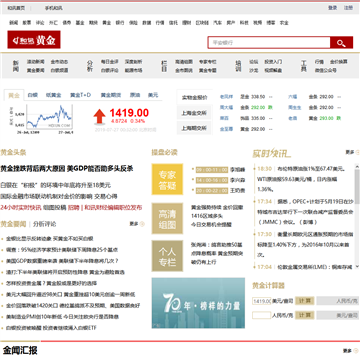Open 滚动新闻 under 新闻 section
Screen dimensions: 360x360
(x=36, y=62)
